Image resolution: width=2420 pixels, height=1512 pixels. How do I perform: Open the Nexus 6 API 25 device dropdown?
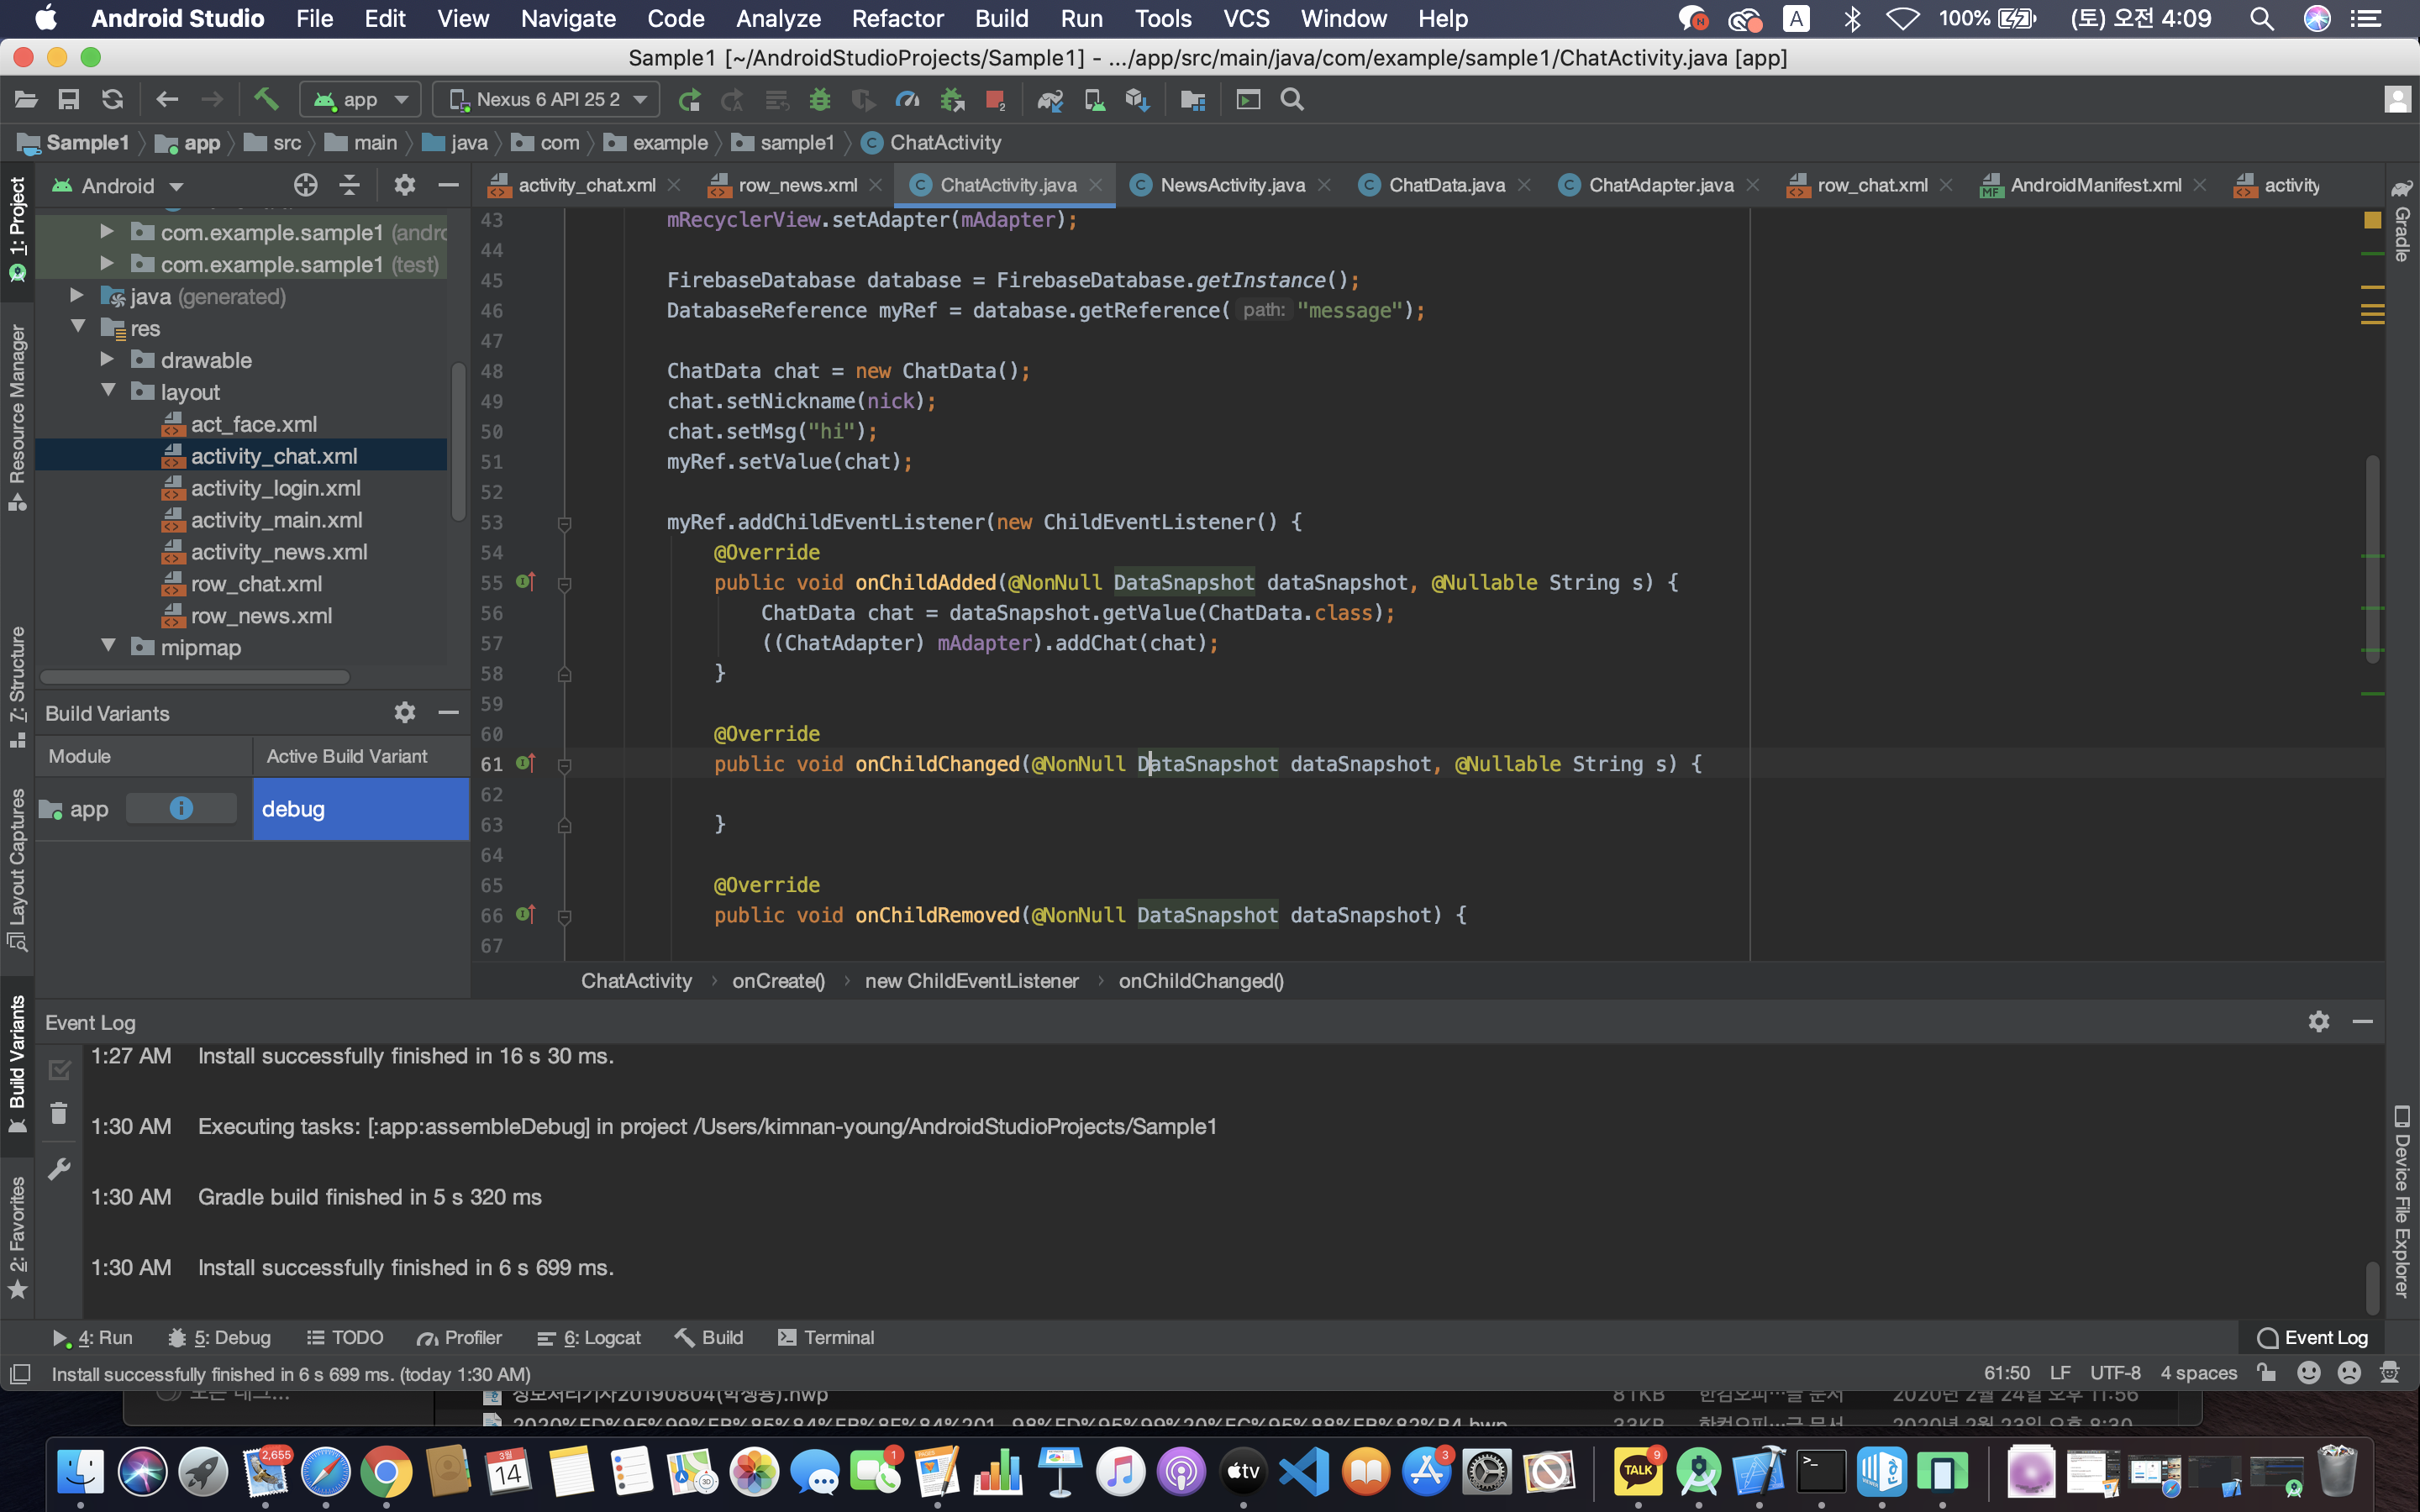547,99
